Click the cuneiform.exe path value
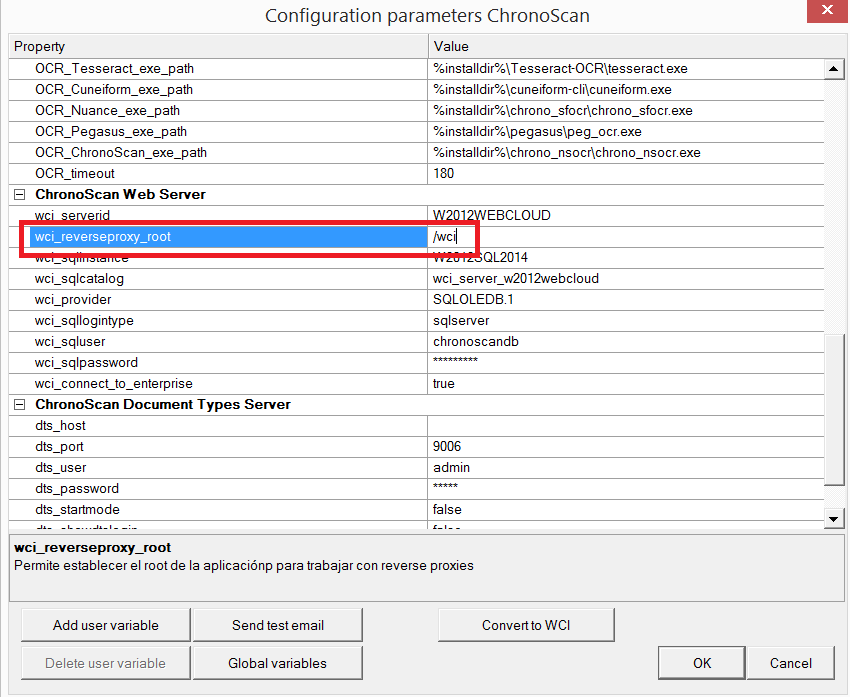 click(x=552, y=90)
